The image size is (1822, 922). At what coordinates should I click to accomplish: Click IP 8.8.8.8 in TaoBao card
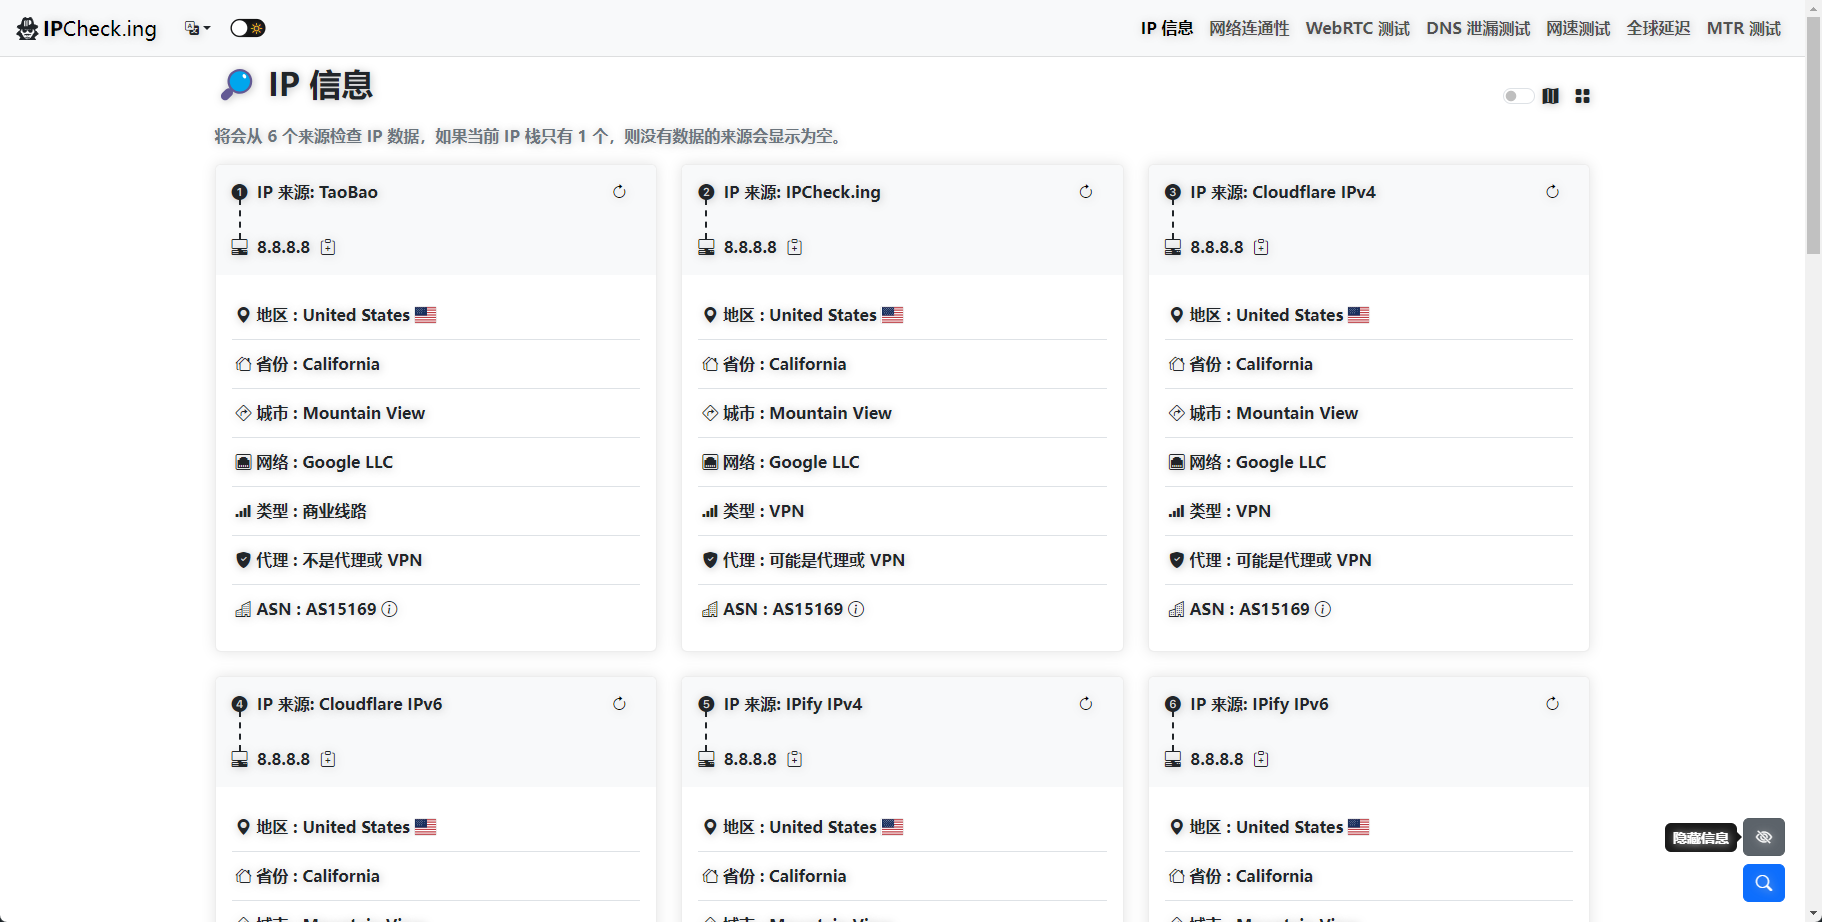point(283,247)
